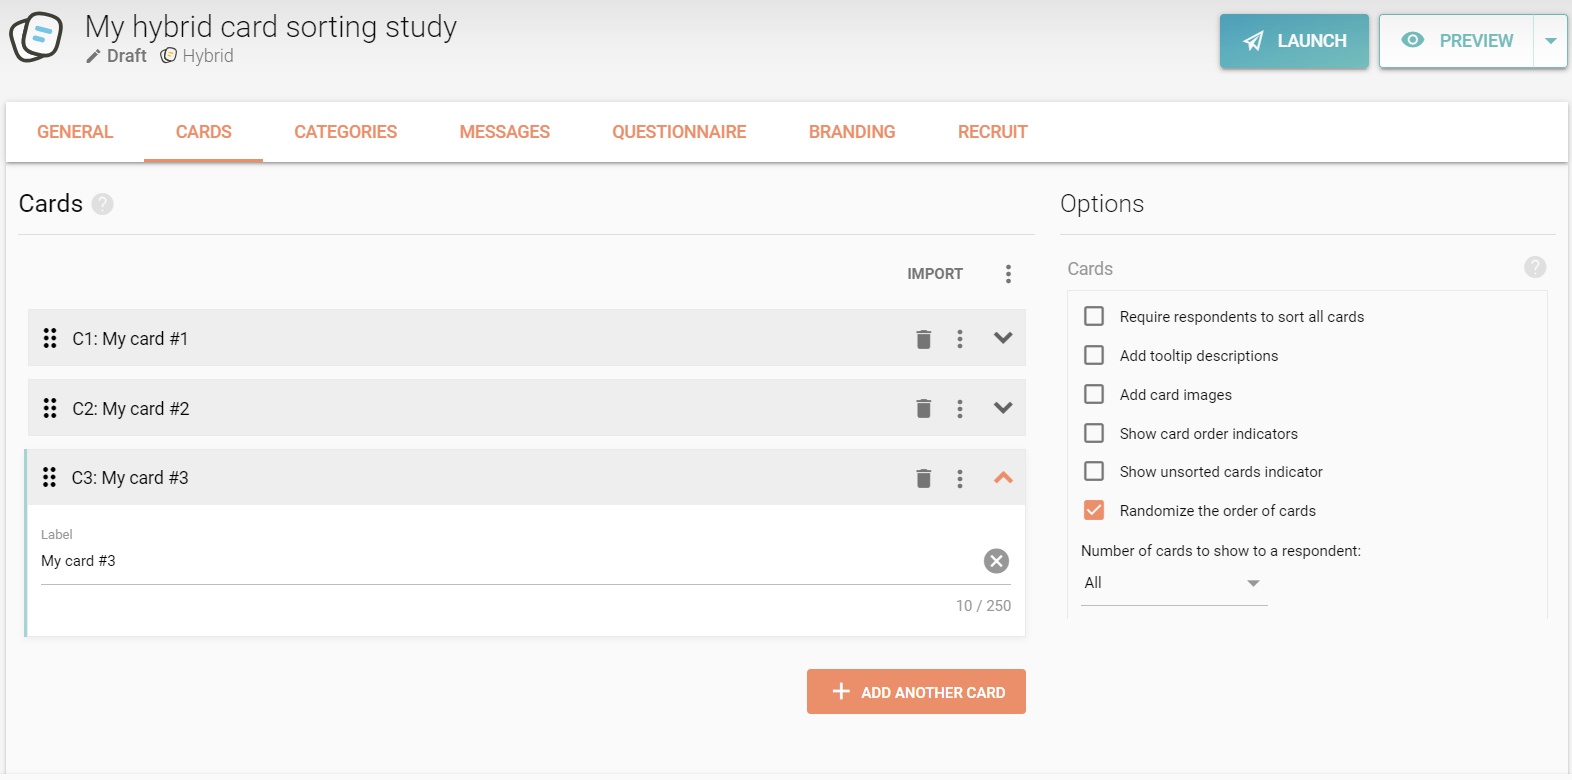Grab drag handle of card C1

click(x=50, y=339)
